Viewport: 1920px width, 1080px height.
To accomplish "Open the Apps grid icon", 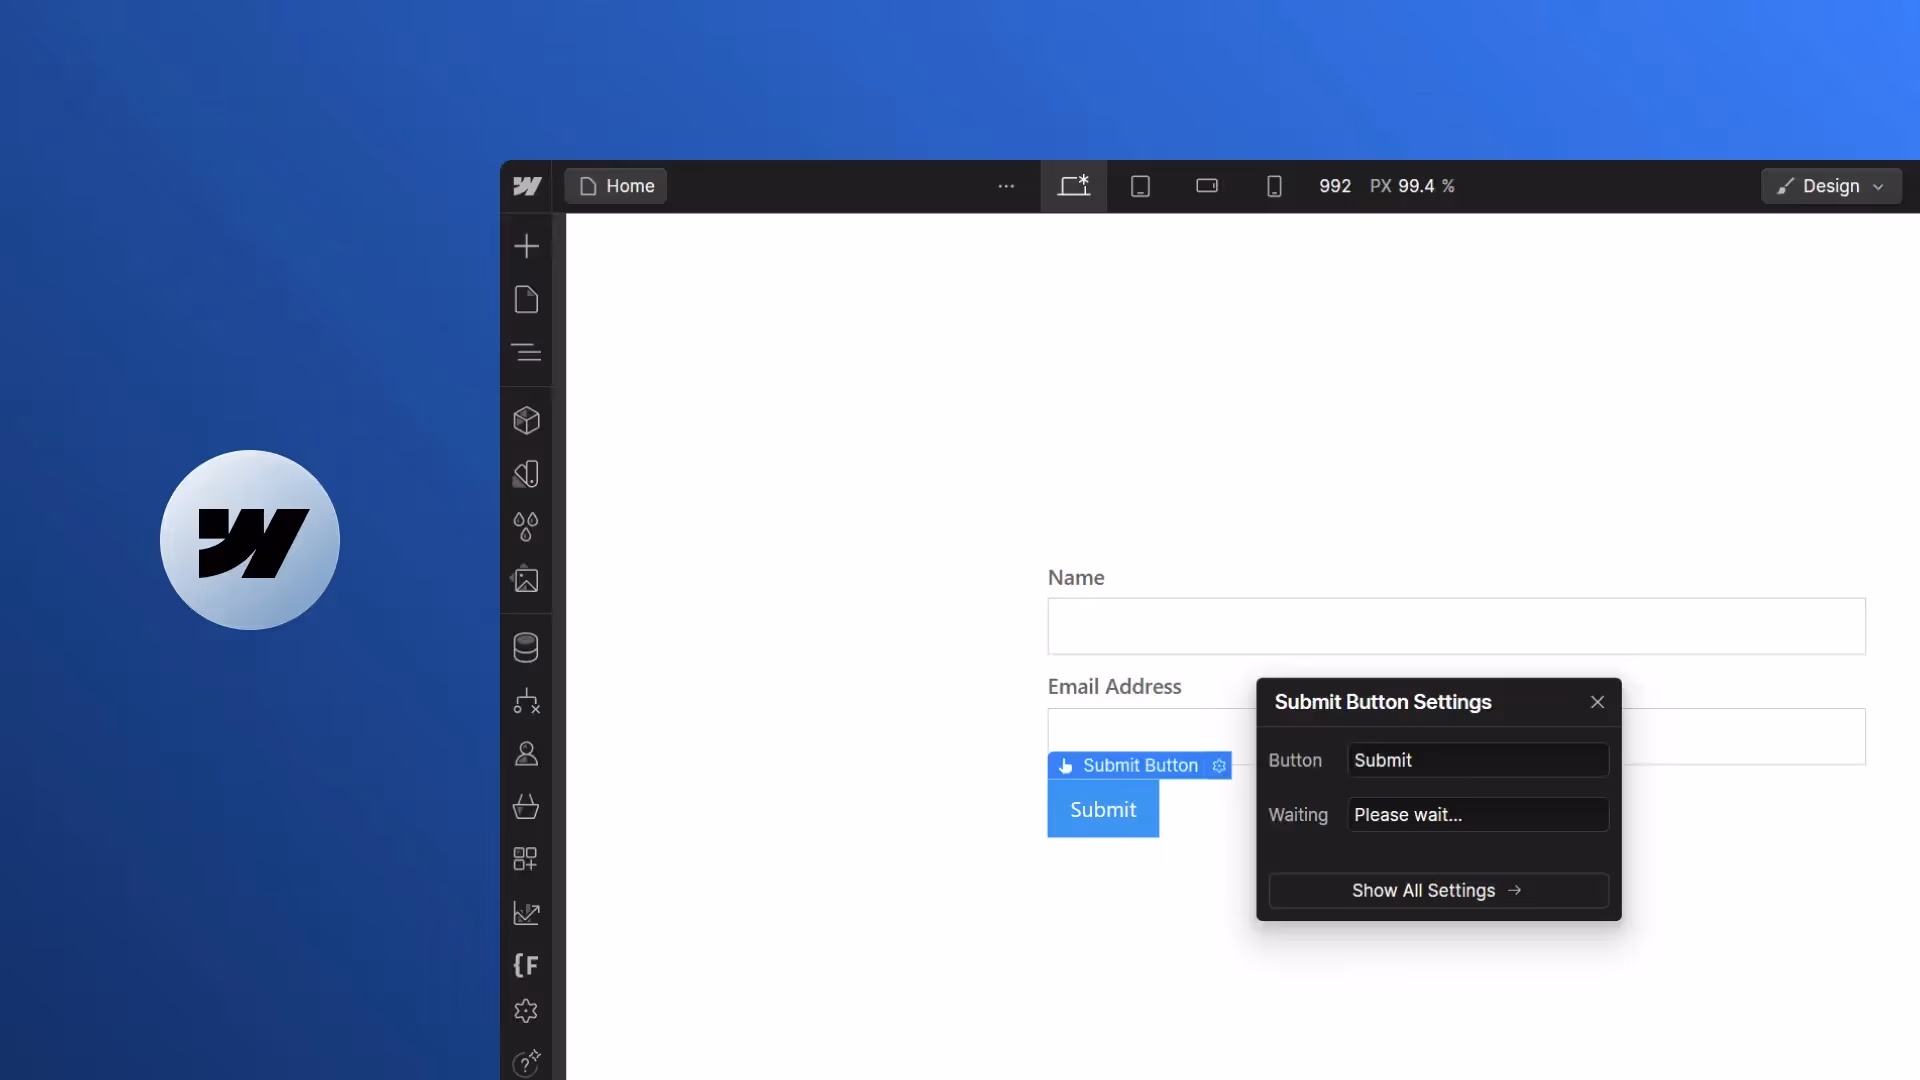I will [x=526, y=859].
